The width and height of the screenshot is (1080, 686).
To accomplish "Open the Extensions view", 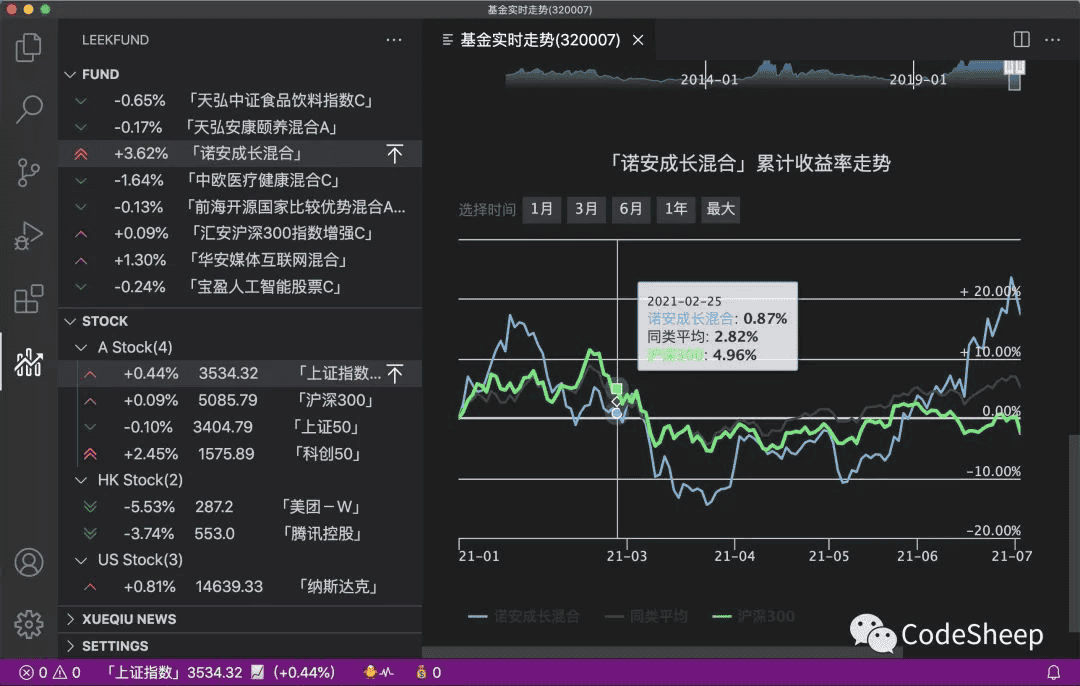I will pyautogui.click(x=28, y=298).
